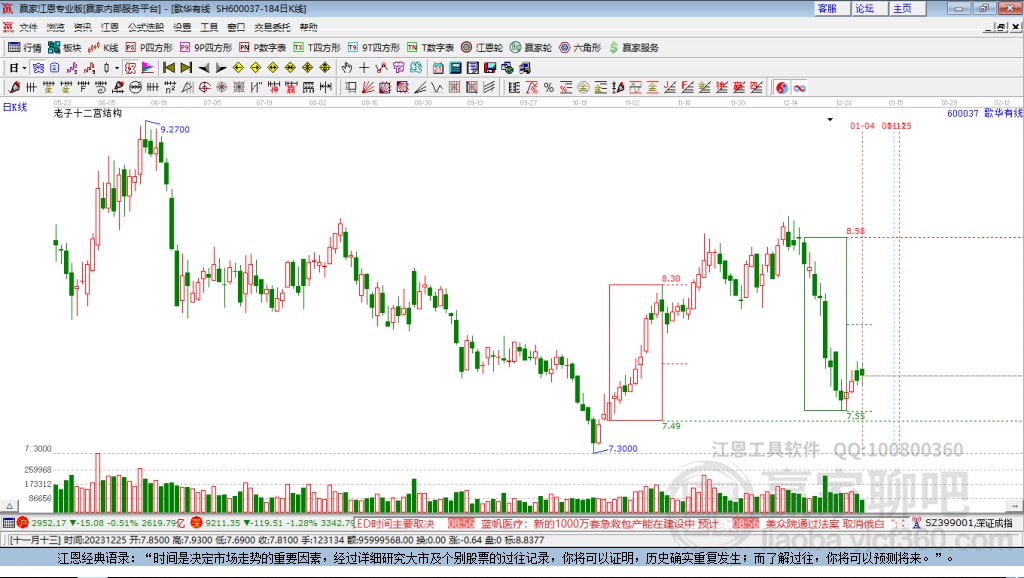This screenshot has height=578, width=1024.
Task: Expand the 日 period dropdown
Action: coord(24,68)
